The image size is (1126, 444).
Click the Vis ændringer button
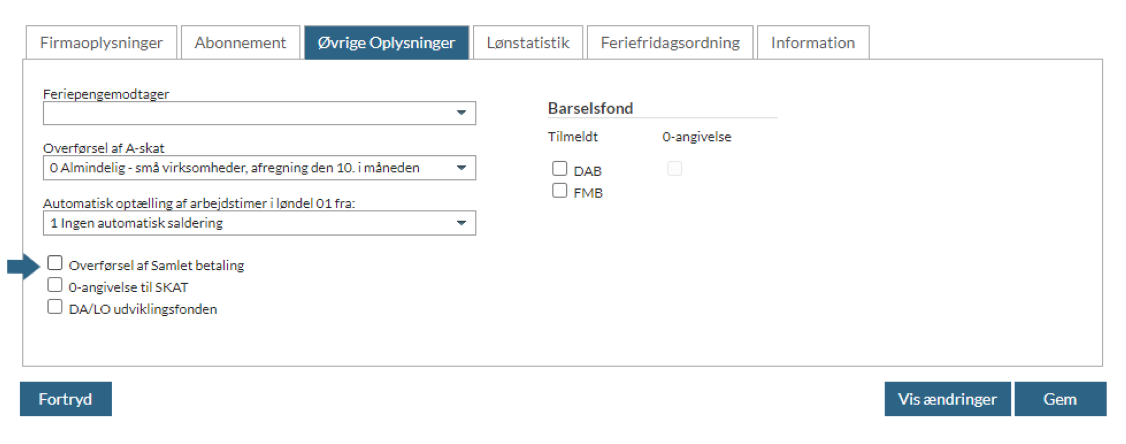tap(947, 399)
